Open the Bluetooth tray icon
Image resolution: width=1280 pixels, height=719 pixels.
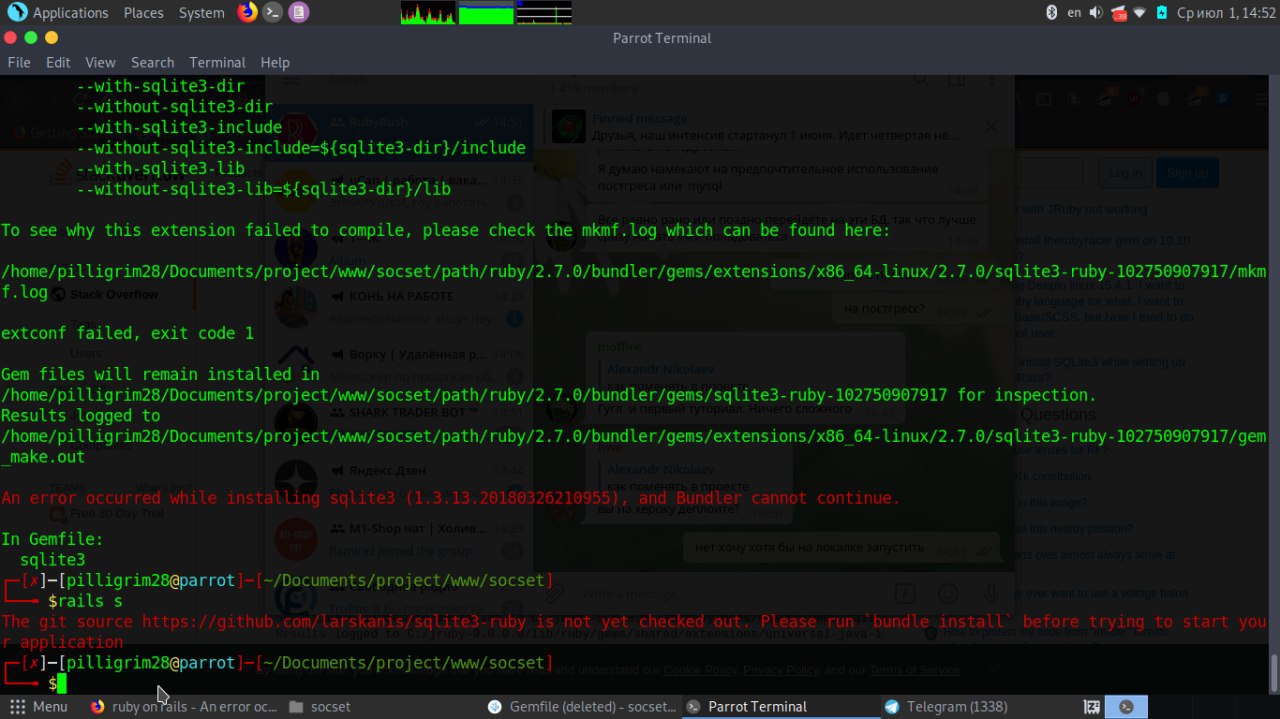tap(1051, 12)
